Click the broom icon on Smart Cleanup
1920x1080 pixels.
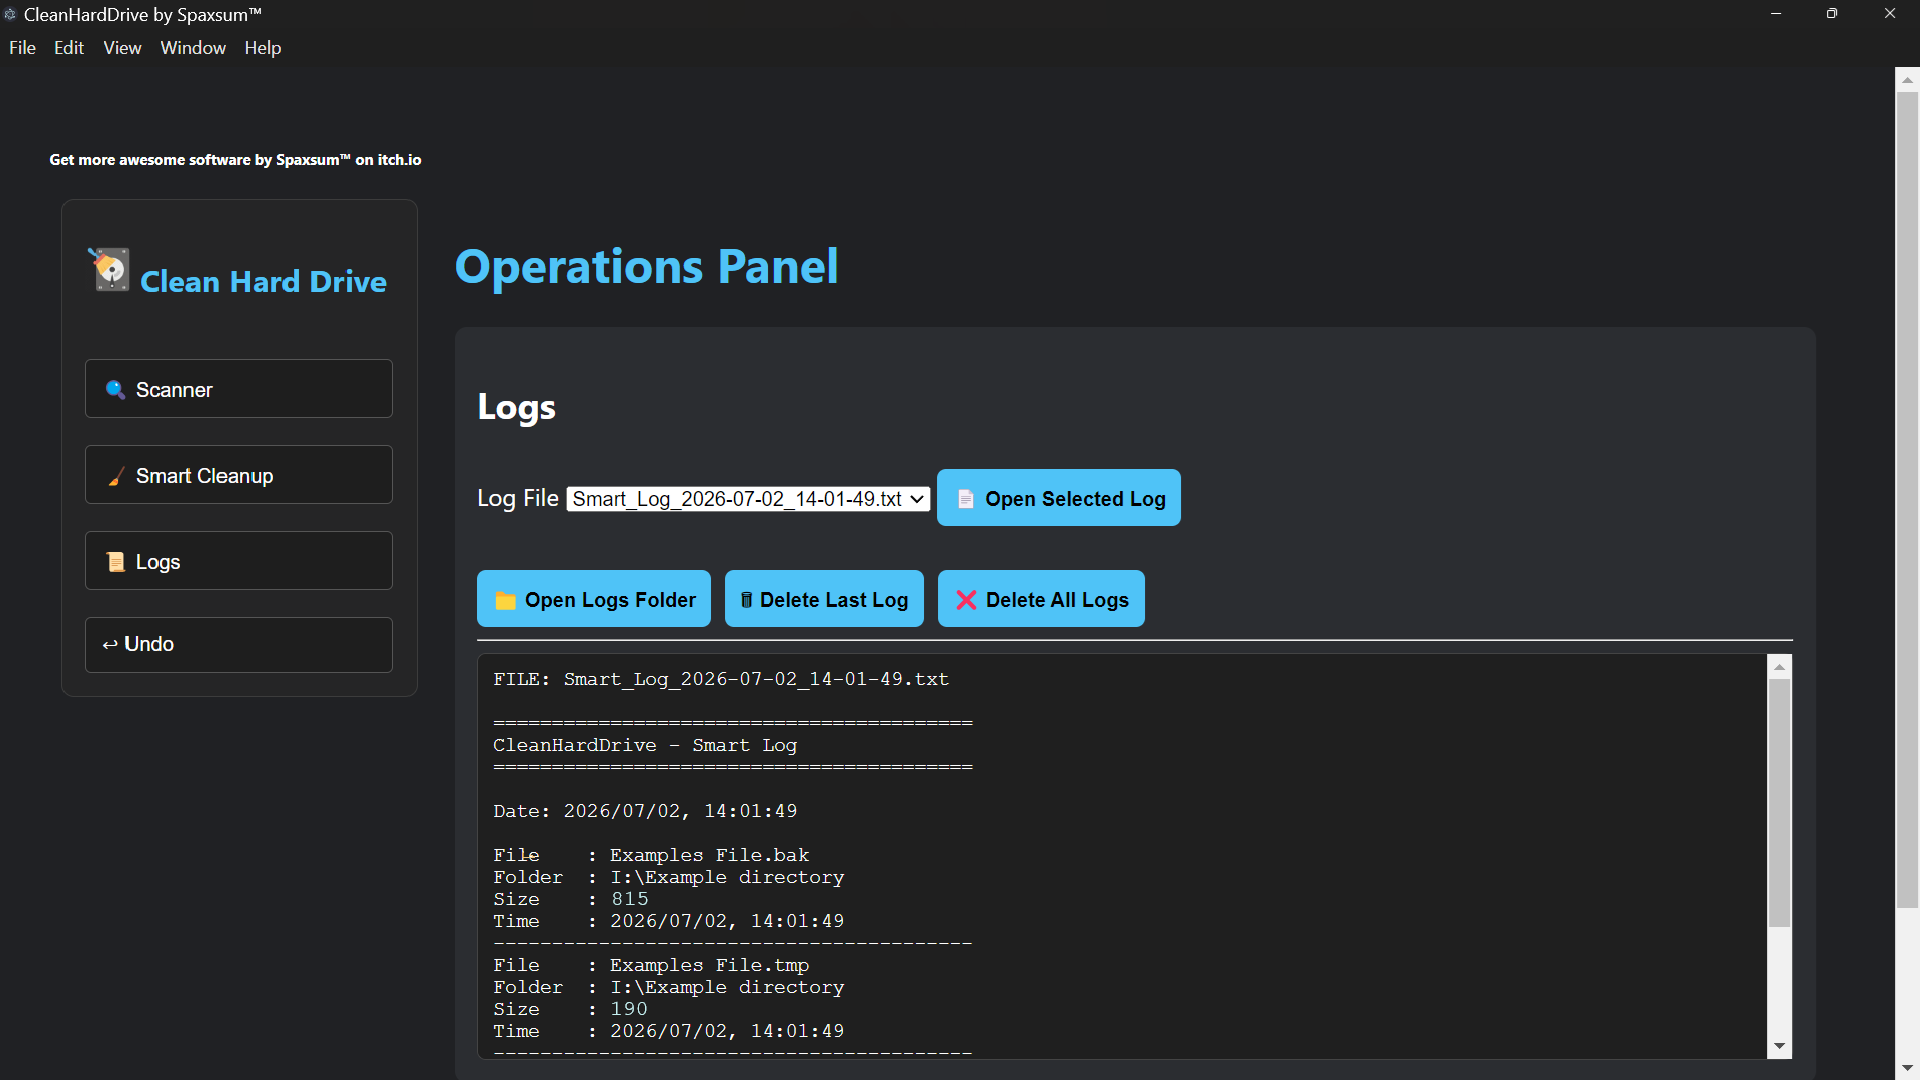[115, 476]
